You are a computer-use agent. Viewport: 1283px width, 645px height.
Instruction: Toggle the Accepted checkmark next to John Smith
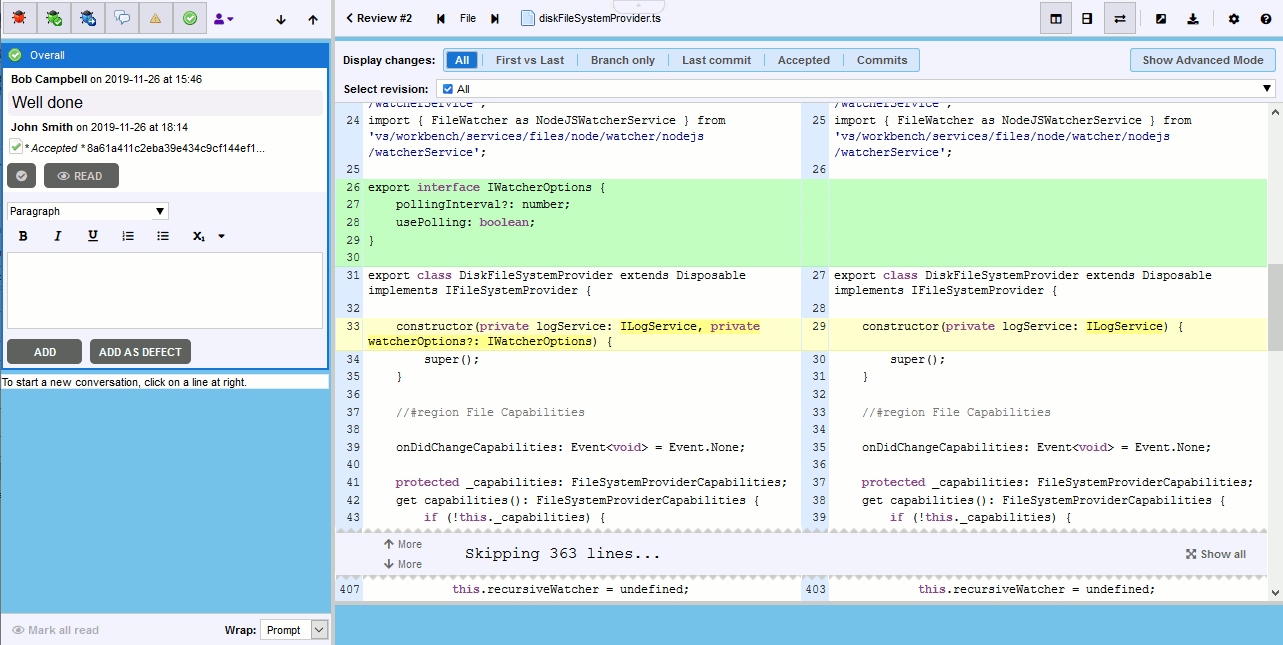tap(14, 146)
